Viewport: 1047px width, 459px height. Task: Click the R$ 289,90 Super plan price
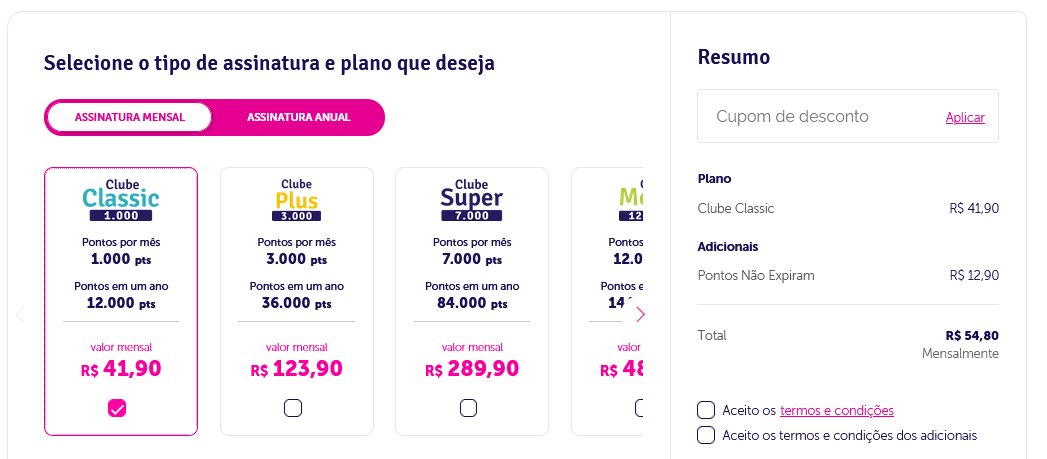click(x=472, y=369)
